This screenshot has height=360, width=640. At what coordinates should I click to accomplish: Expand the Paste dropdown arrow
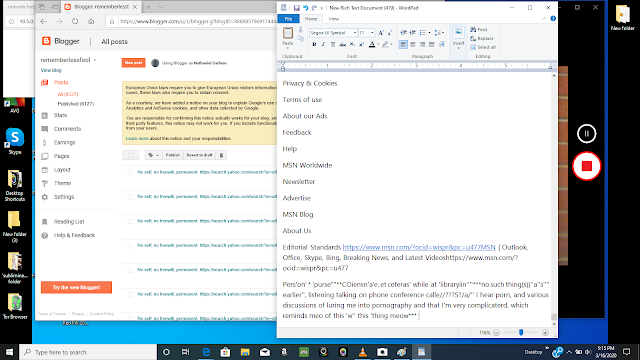coord(288,48)
